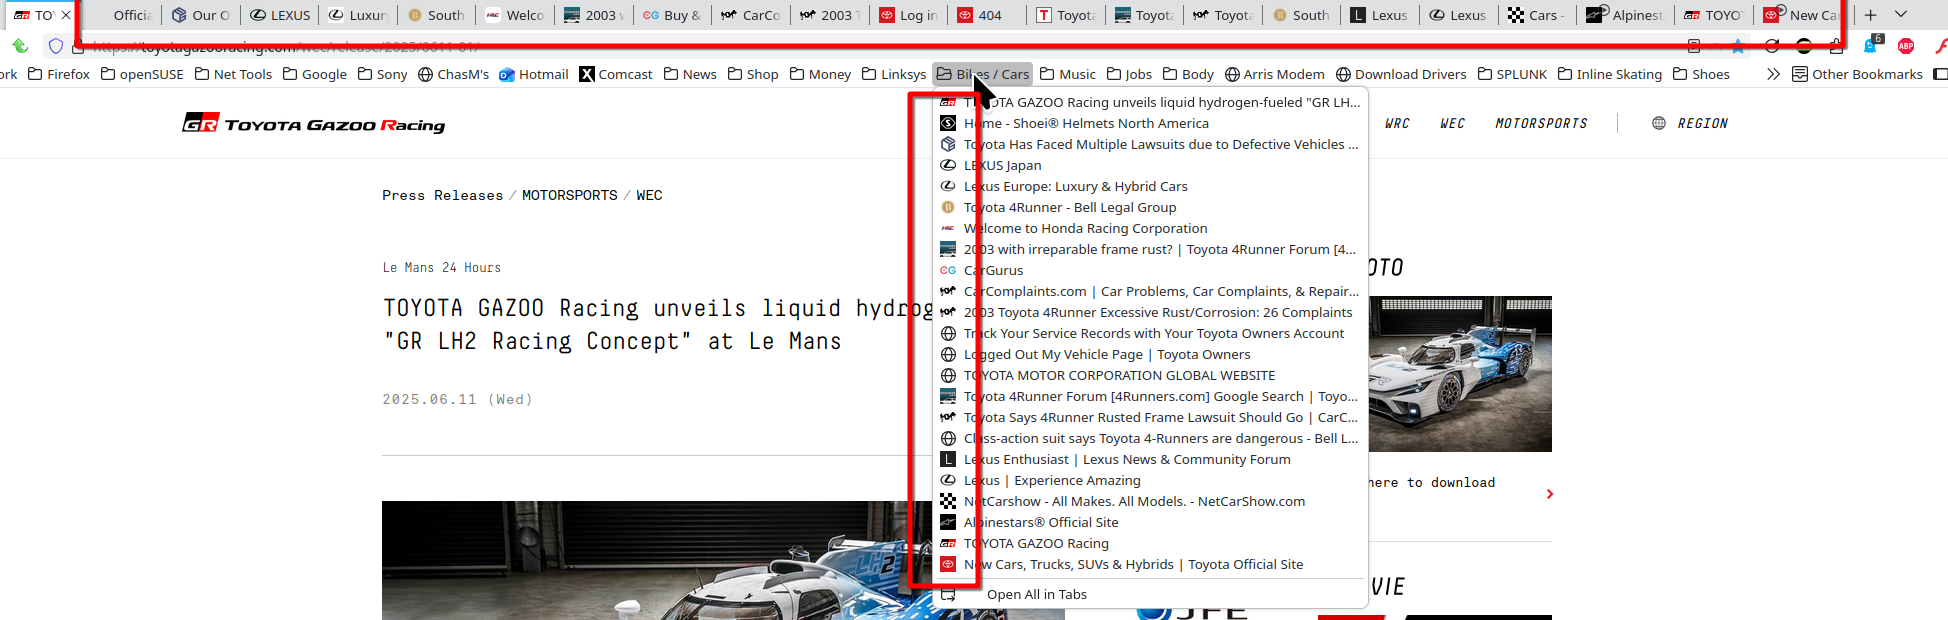Switch to the Alpinestars tab
The height and width of the screenshot is (620, 1948).
coord(1626,15)
